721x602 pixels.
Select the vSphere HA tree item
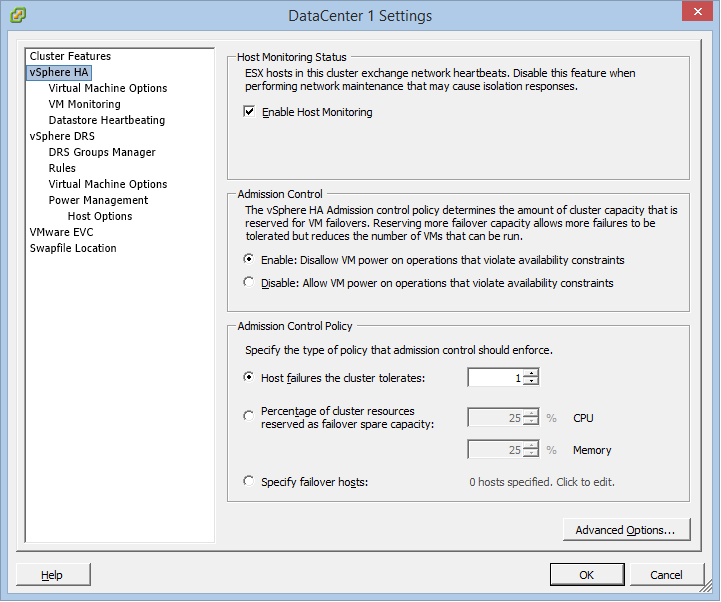59,72
